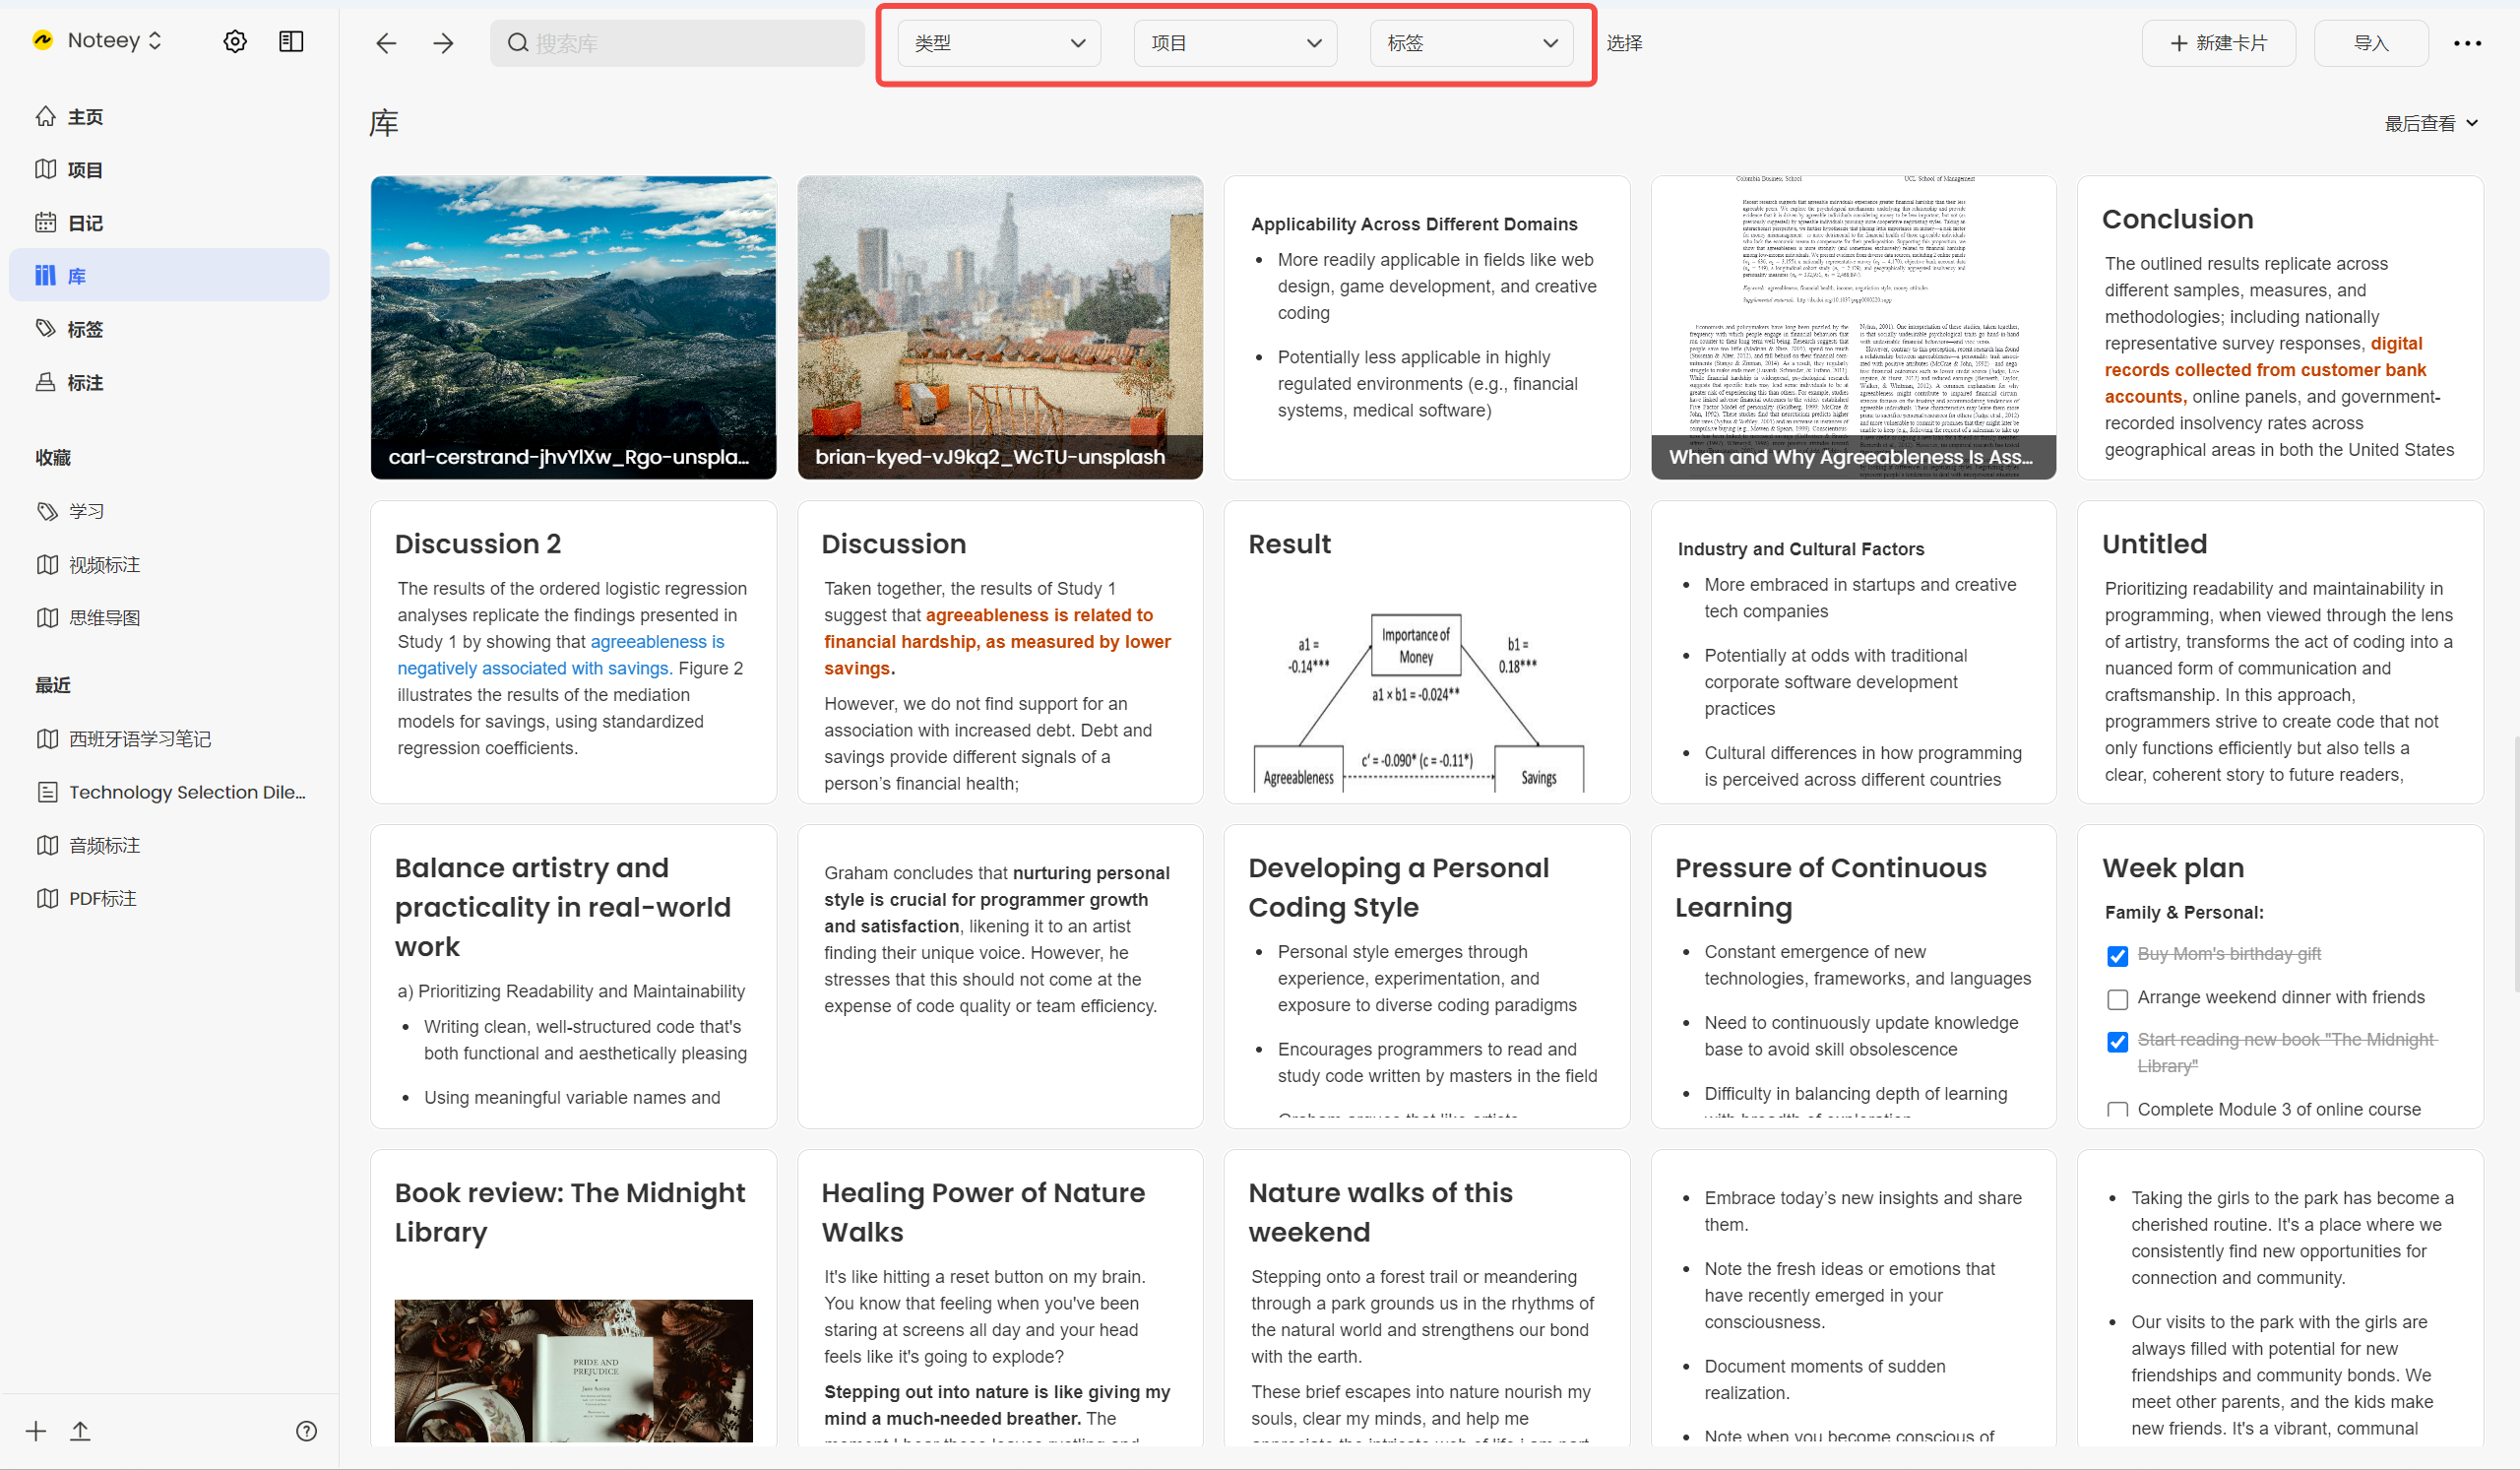Open recent item PDF标注
2520x1470 pixels.
[169, 898]
